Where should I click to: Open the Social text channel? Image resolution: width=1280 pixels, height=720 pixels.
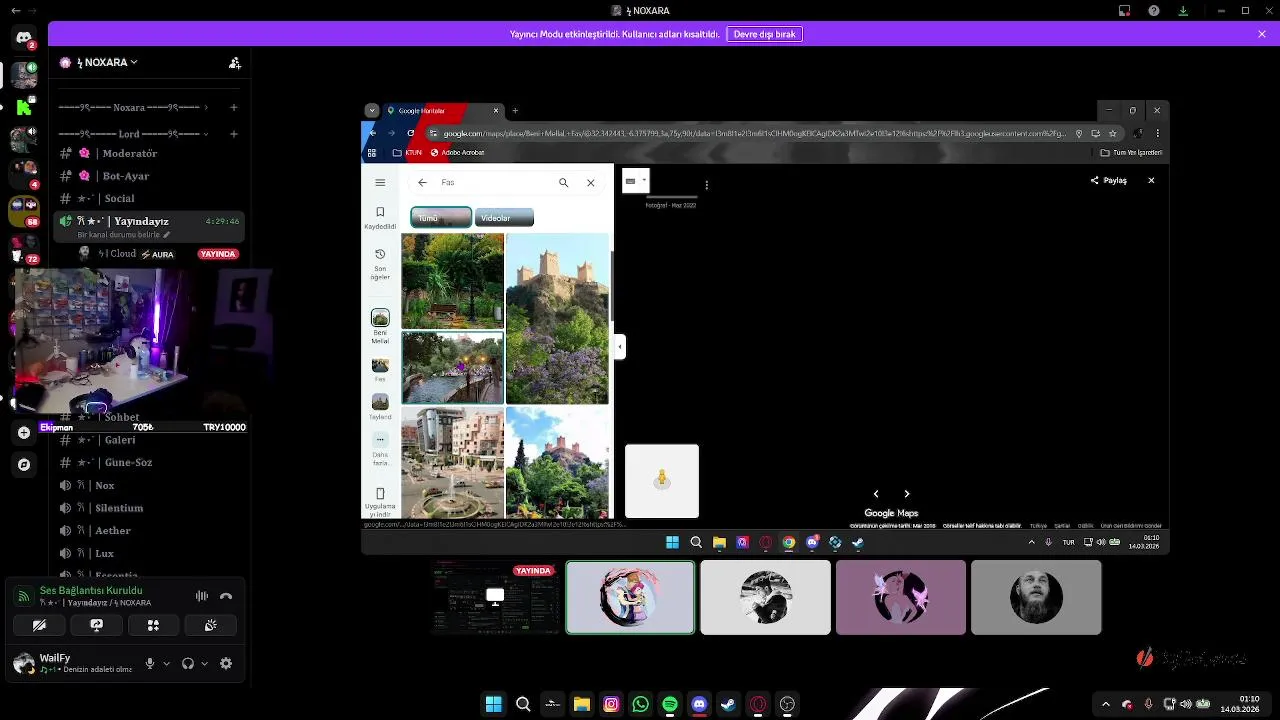[x=149, y=198]
